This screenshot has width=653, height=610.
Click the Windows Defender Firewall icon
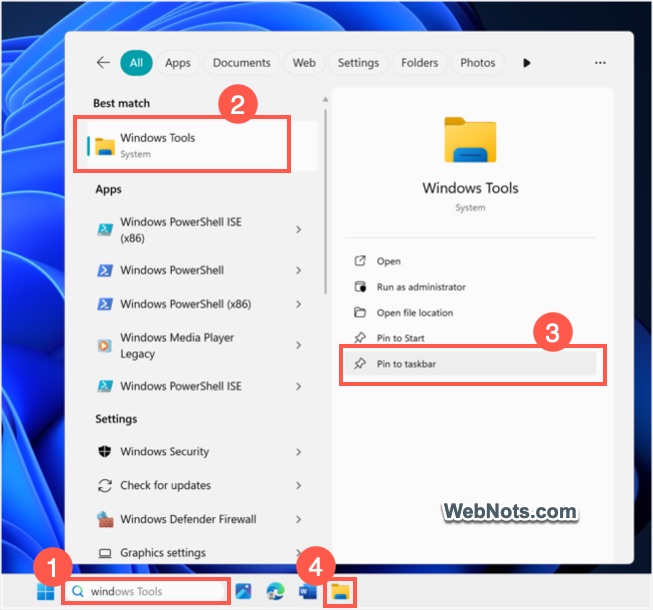pyautogui.click(x=105, y=519)
